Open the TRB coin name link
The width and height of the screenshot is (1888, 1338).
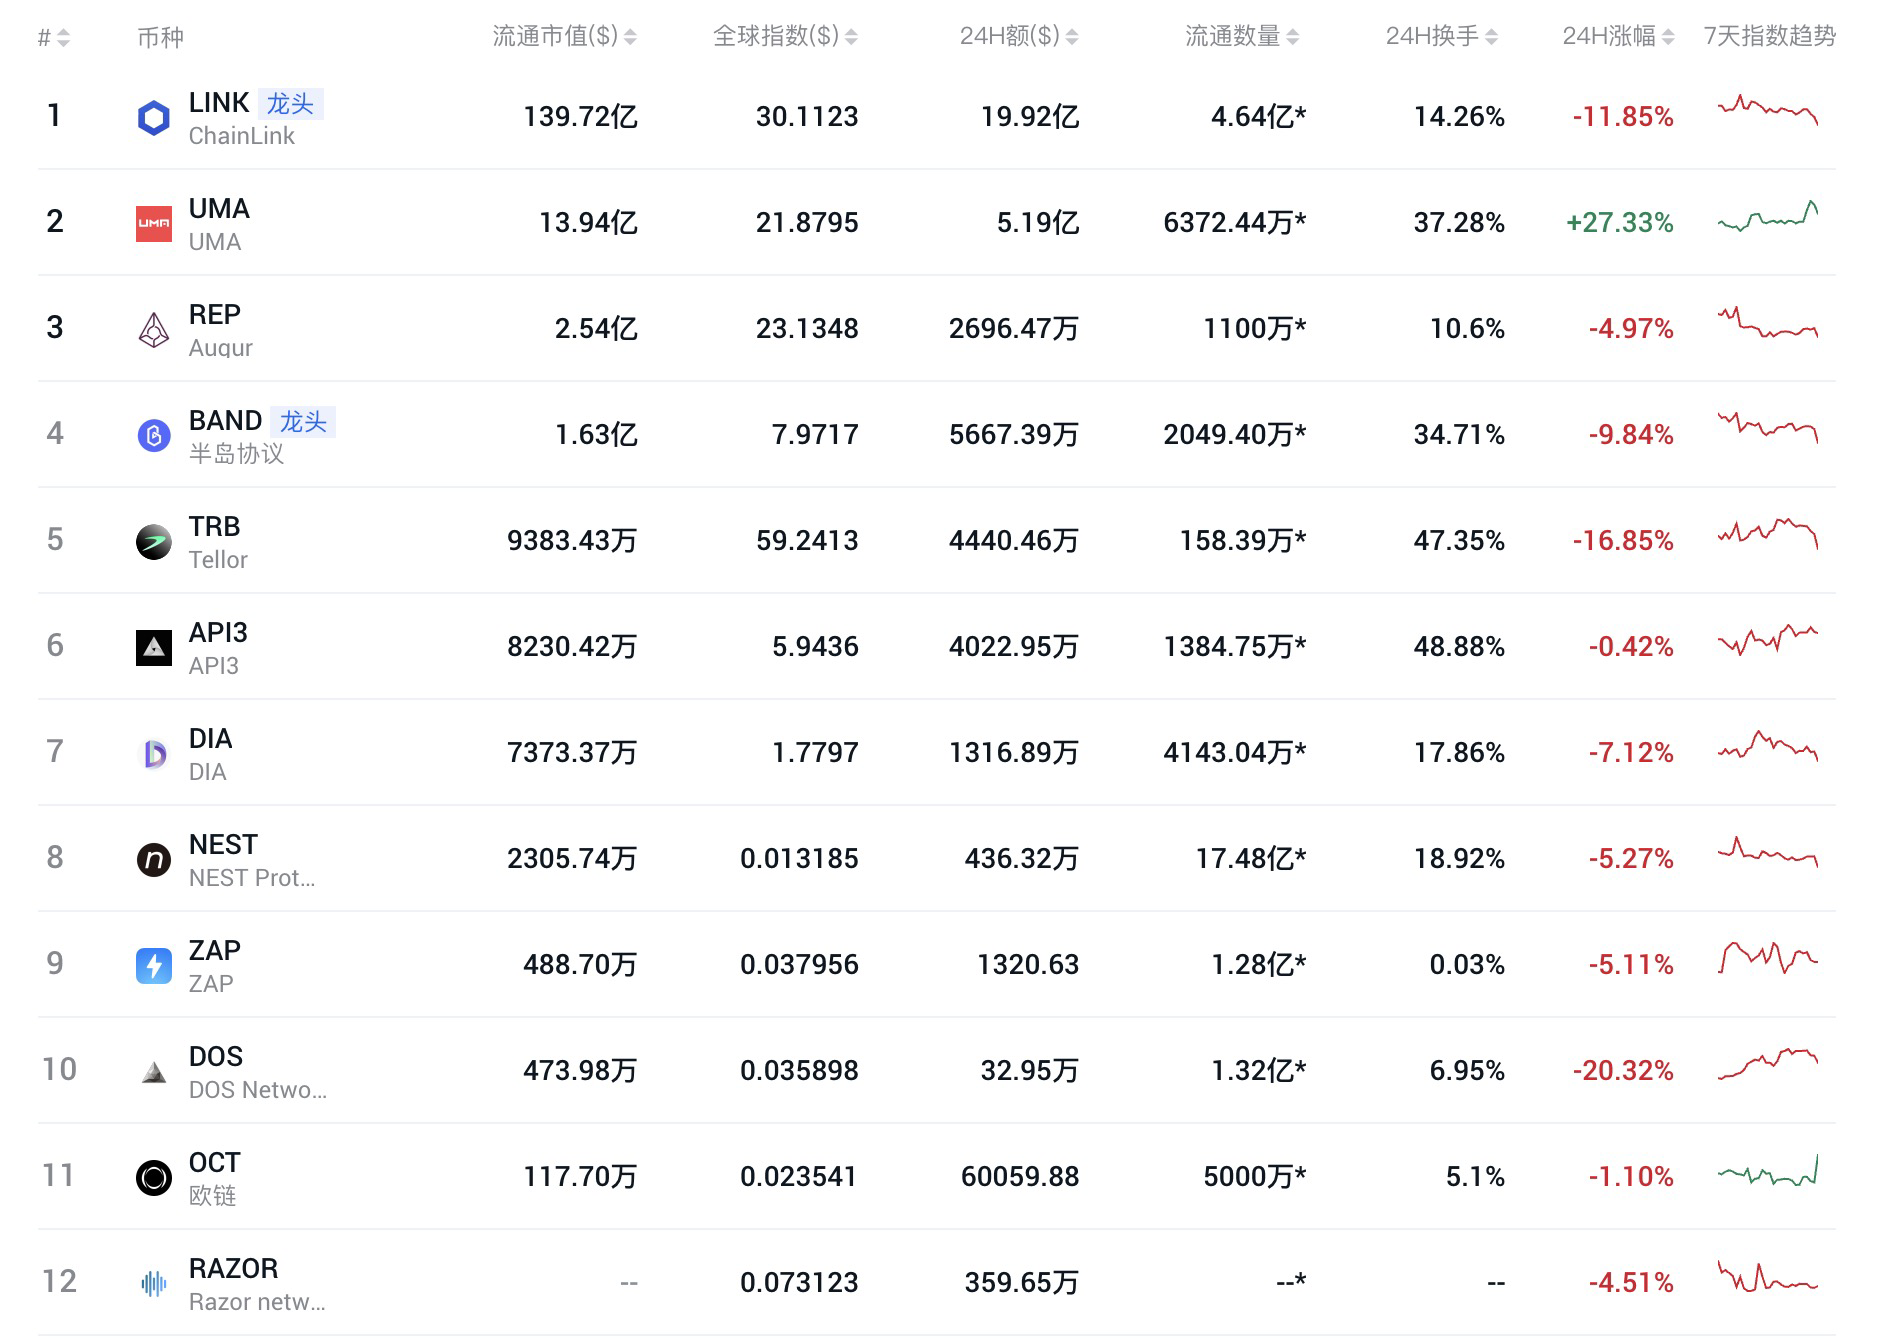coord(214,527)
